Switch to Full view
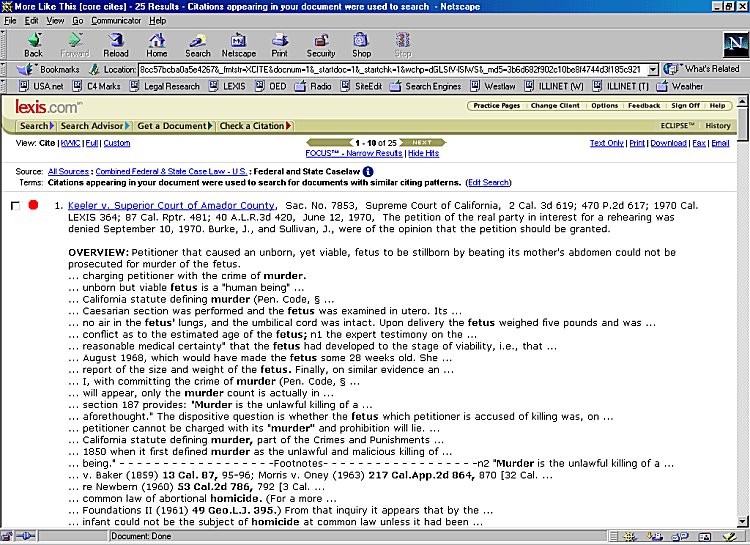The width and height of the screenshot is (750, 545). [x=92, y=143]
